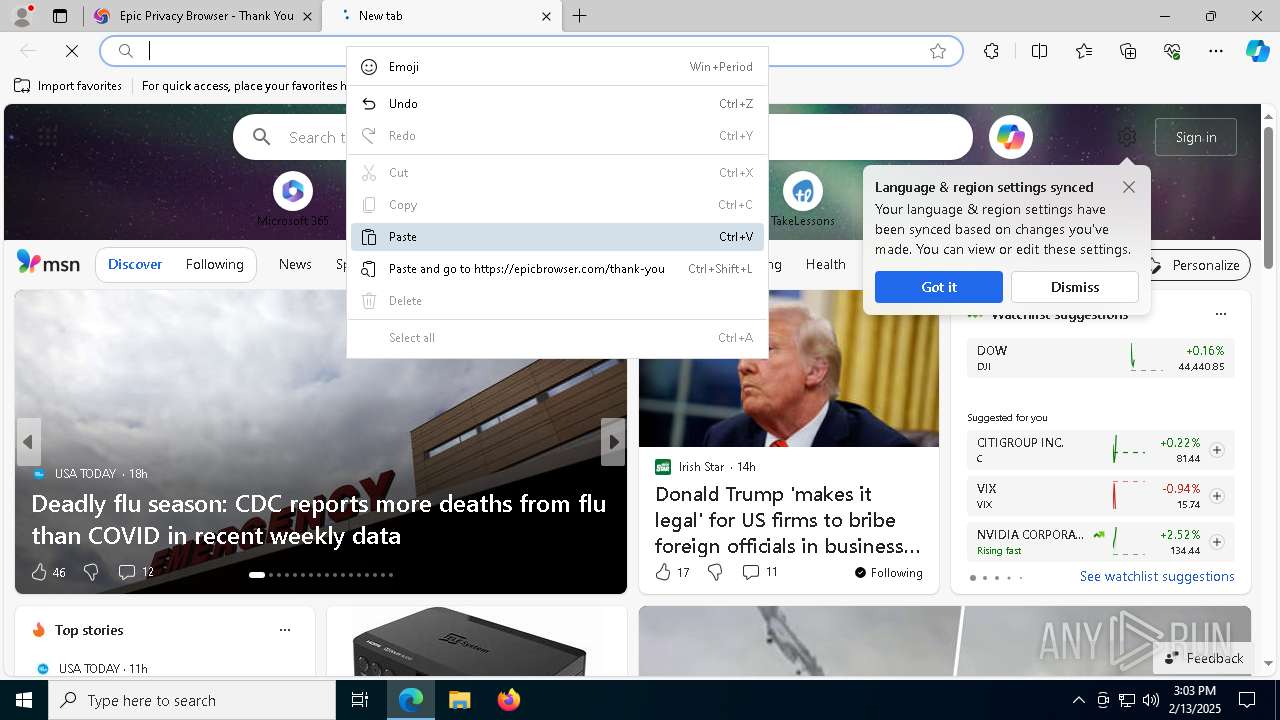This screenshot has width=1280, height=720.
Task: Open the Windows Start menu
Action: pyautogui.click(x=24, y=700)
